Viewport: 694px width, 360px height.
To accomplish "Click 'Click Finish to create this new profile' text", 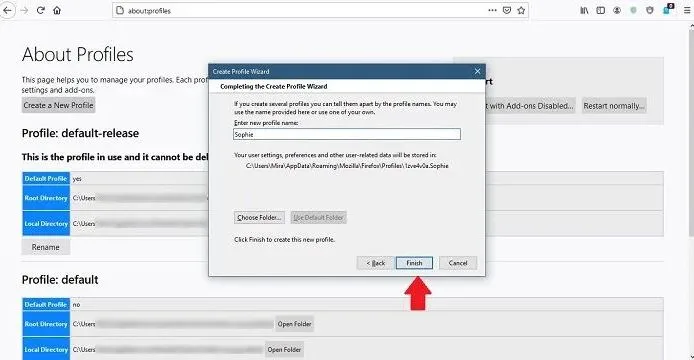I will [285, 240].
